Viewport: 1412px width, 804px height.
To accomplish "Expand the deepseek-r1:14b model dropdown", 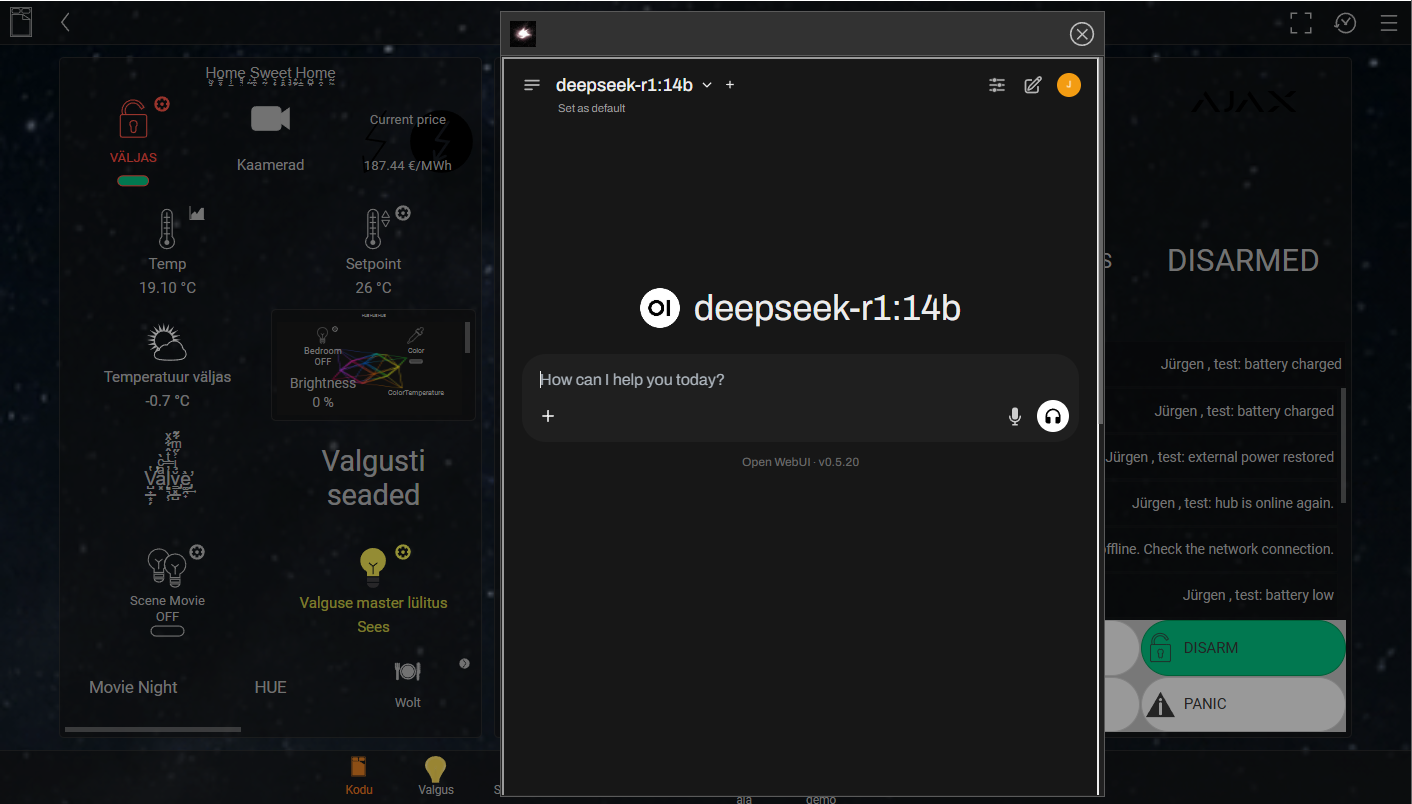I will [x=707, y=85].
